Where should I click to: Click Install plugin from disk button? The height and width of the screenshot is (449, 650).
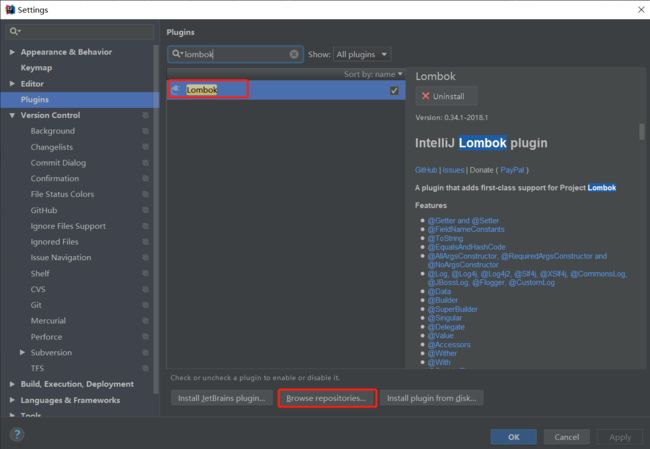point(432,398)
